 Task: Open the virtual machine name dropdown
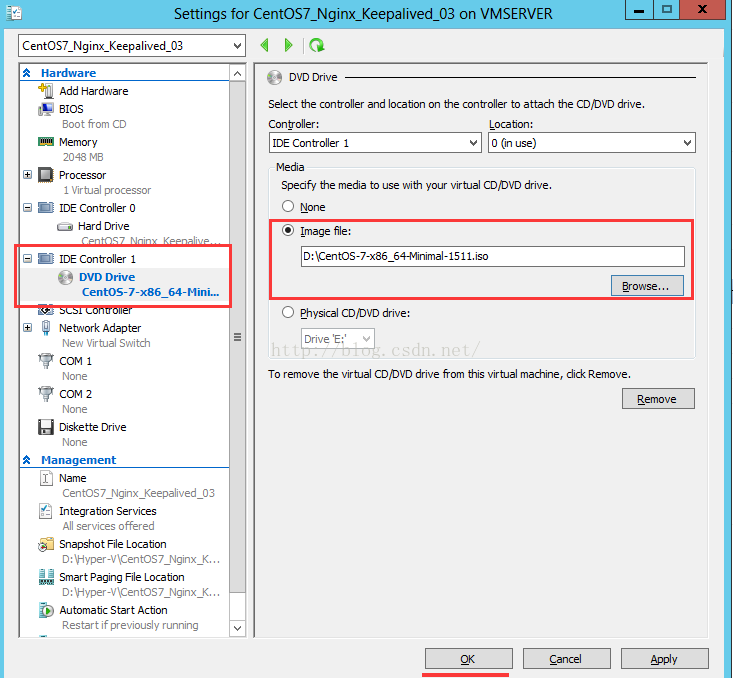237,46
